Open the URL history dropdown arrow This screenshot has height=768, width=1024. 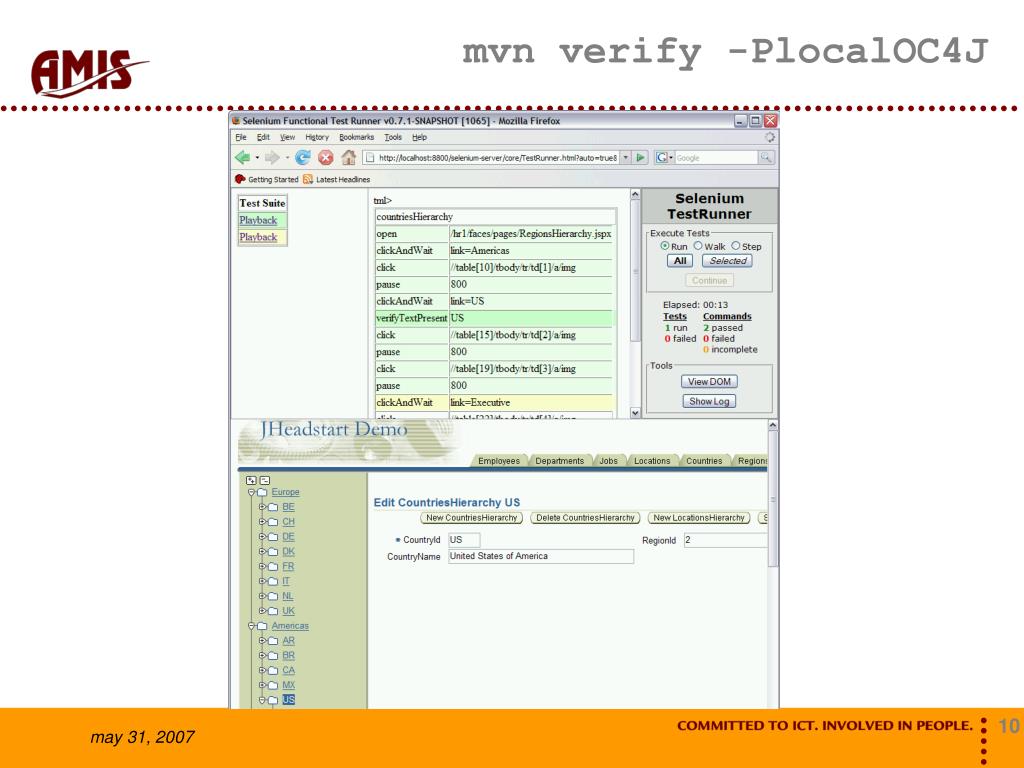click(x=626, y=157)
